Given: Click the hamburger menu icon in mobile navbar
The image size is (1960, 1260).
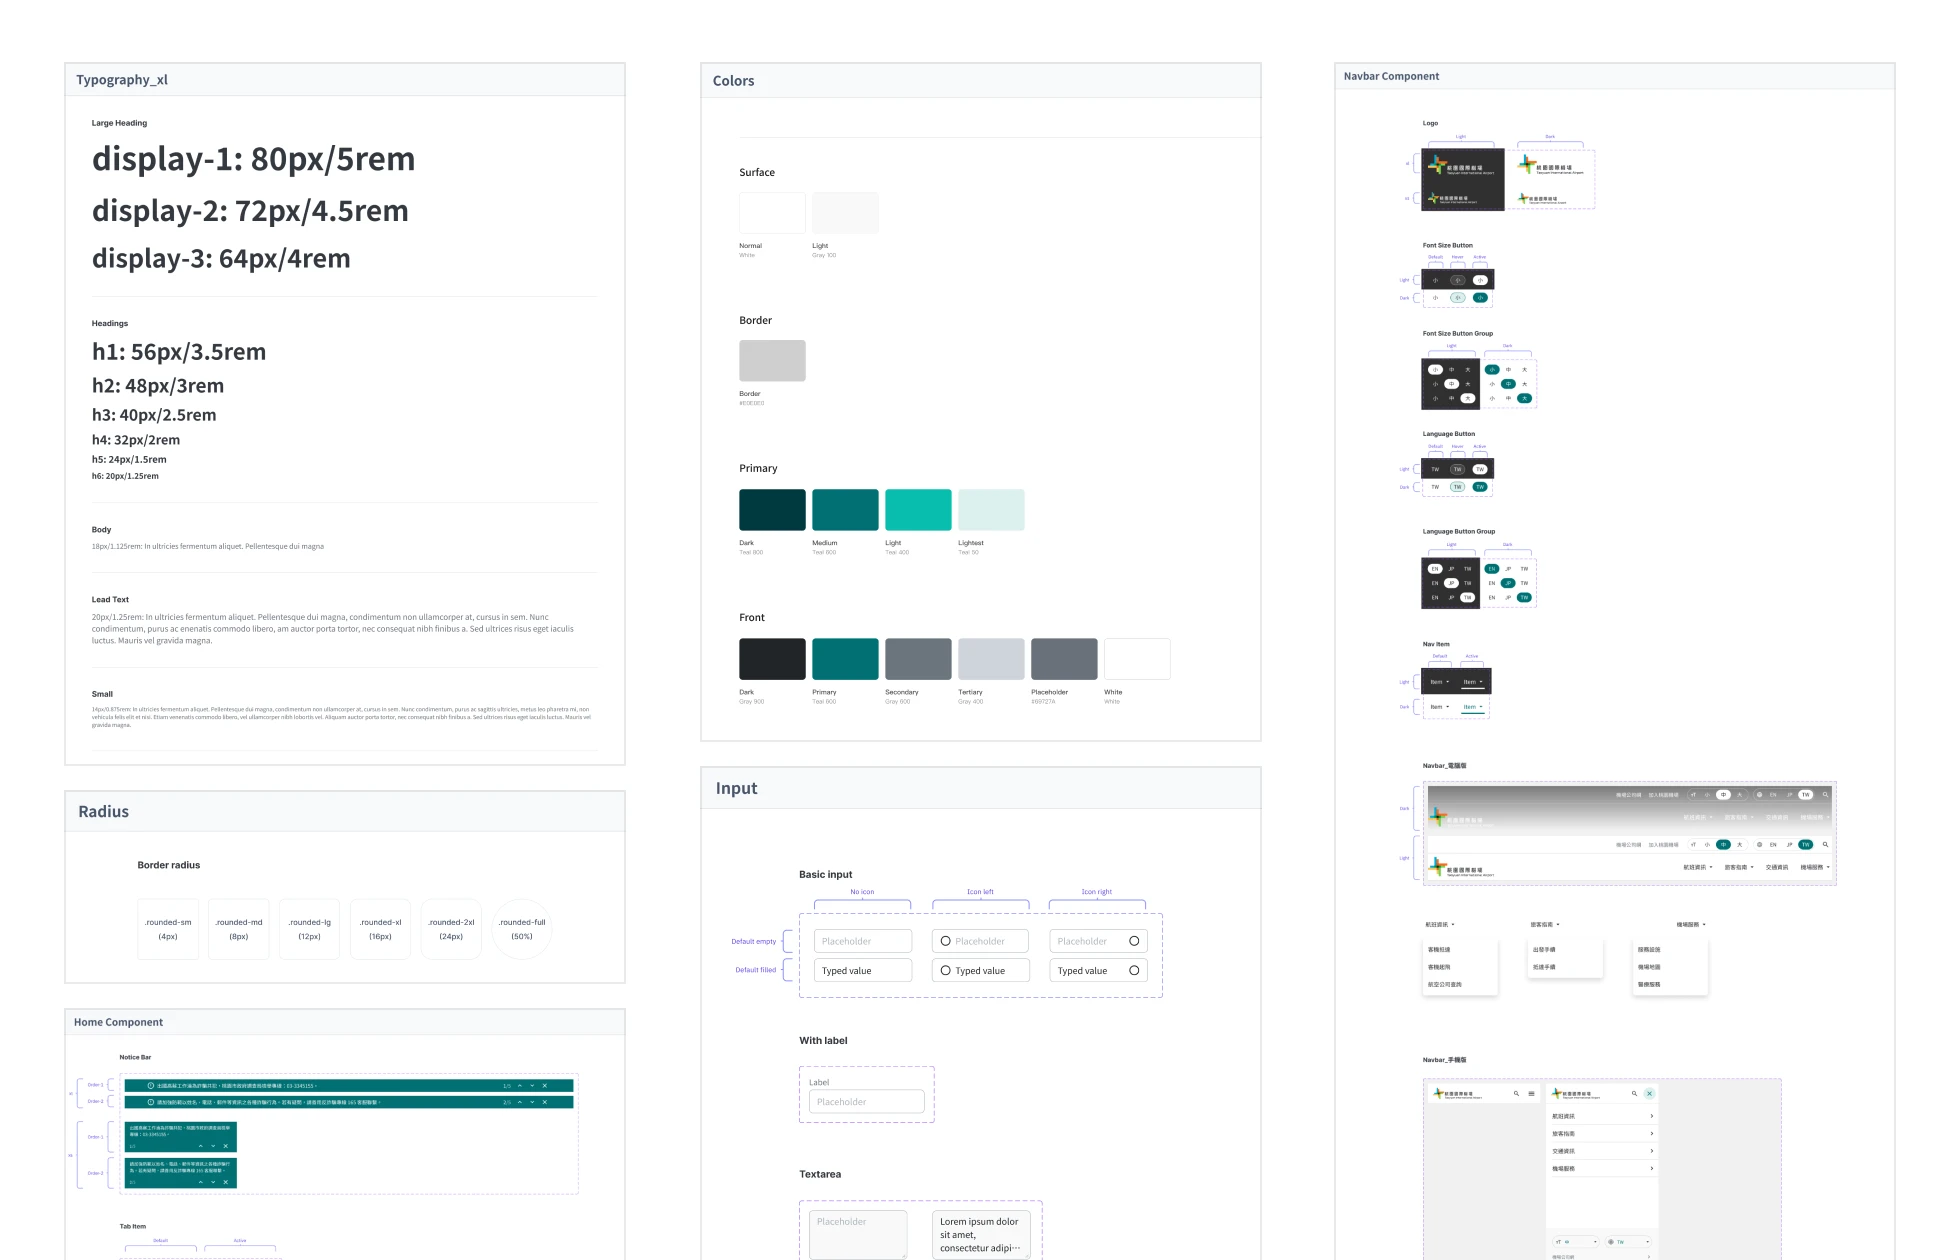Looking at the screenshot, I should [x=1531, y=1094].
